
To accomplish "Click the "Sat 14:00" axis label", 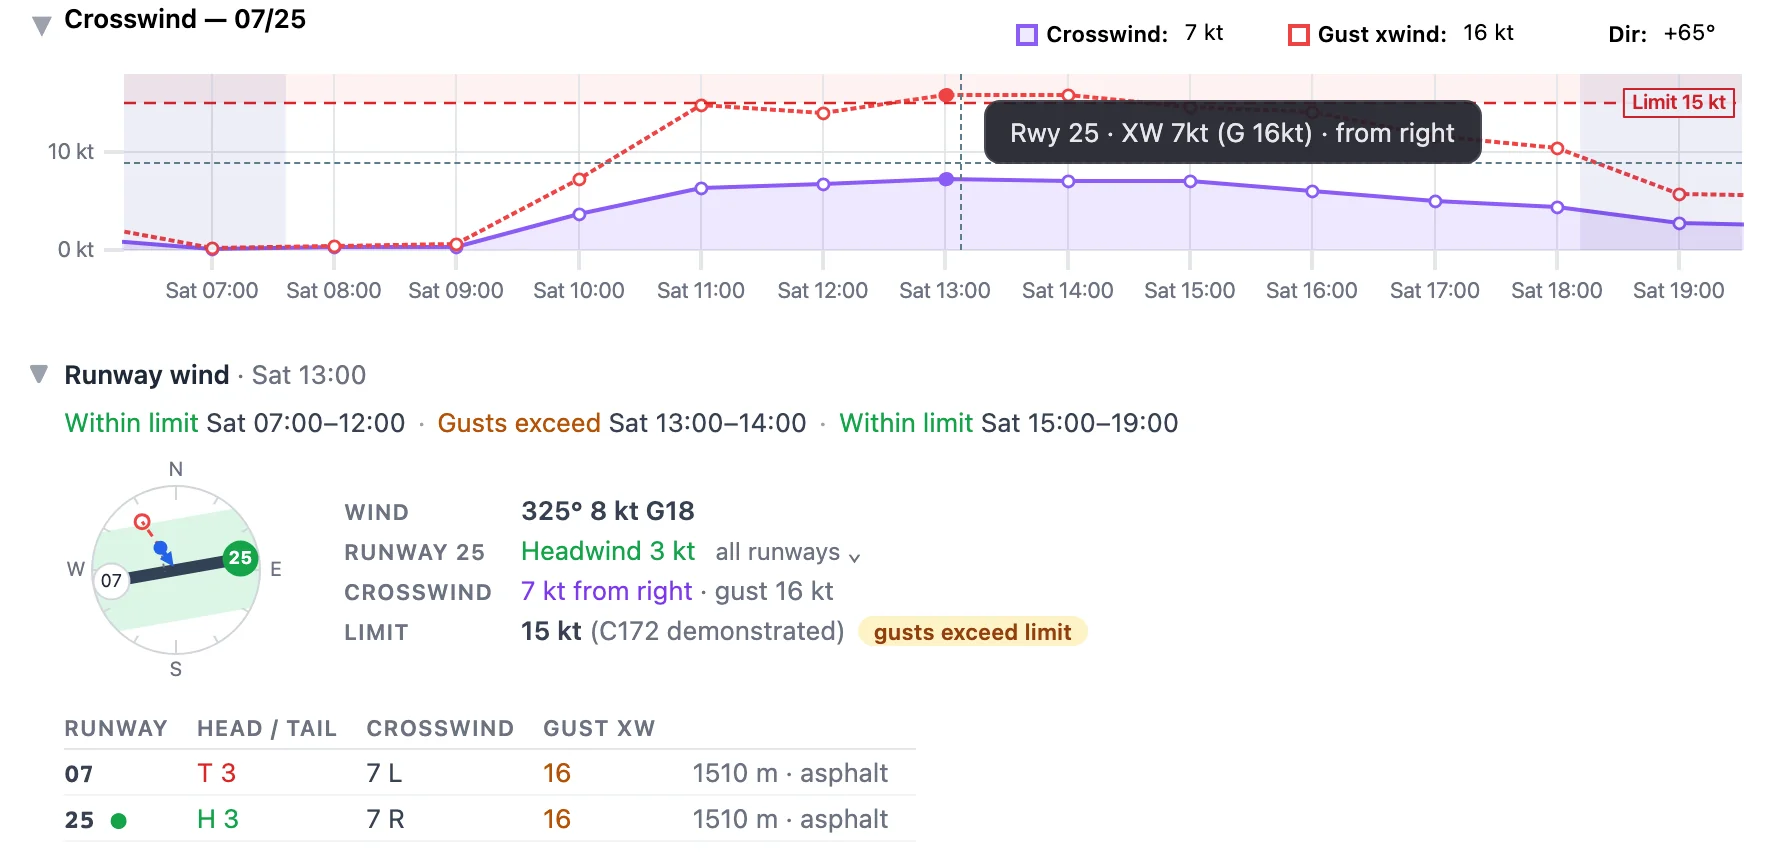I will point(1068,290).
